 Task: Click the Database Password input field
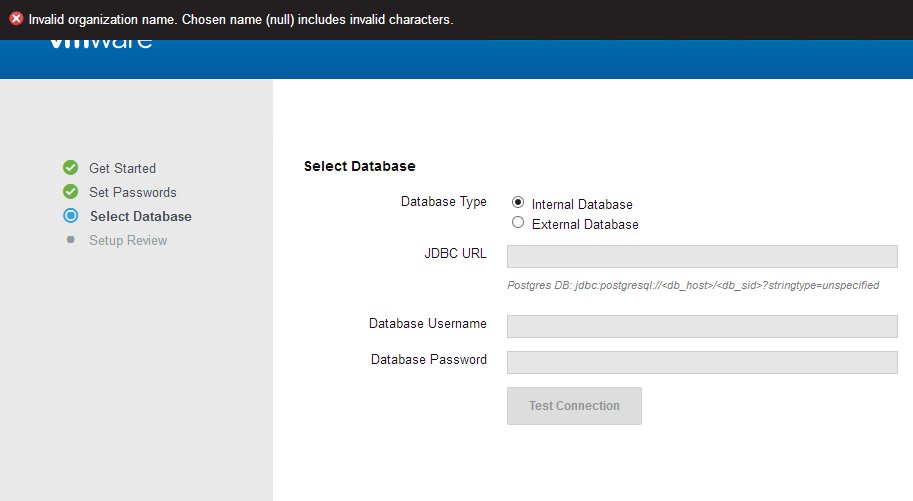[x=702, y=362]
